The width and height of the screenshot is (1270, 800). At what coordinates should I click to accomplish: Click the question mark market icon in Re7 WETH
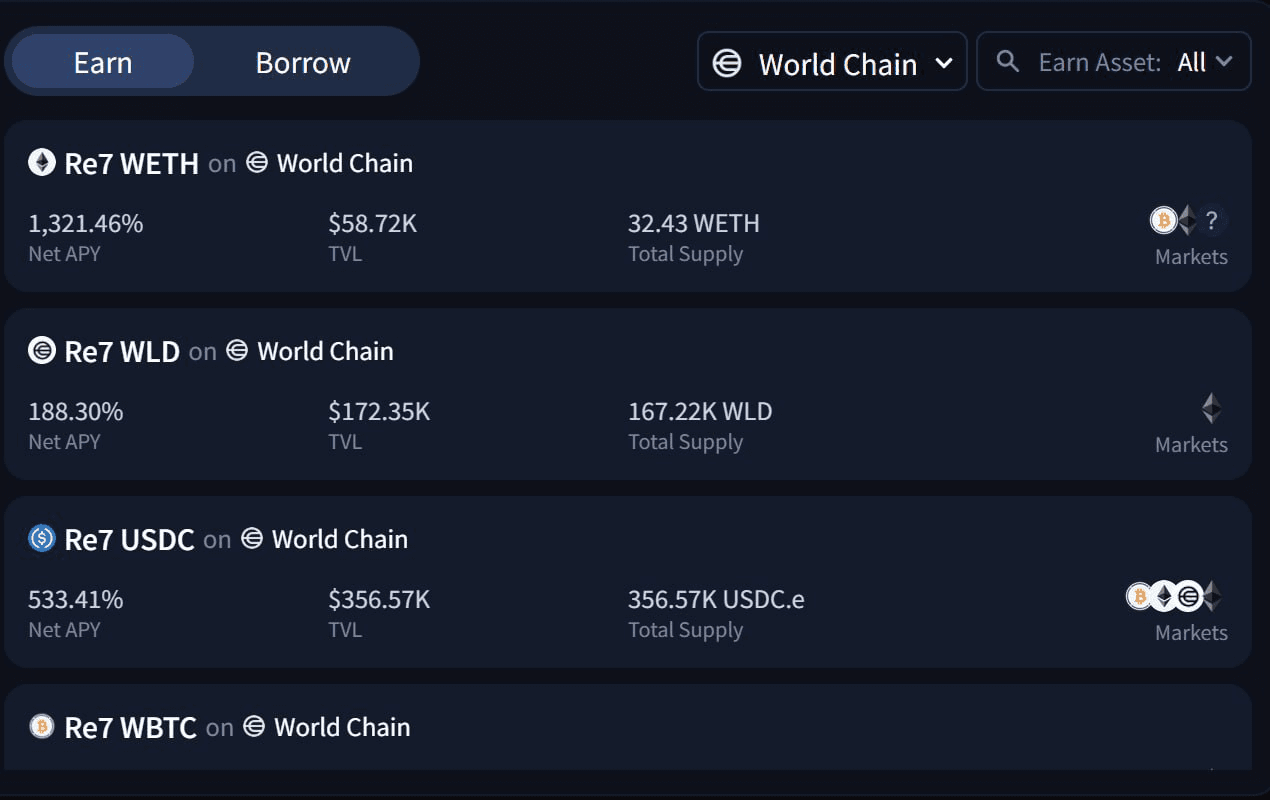point(1211,220)
